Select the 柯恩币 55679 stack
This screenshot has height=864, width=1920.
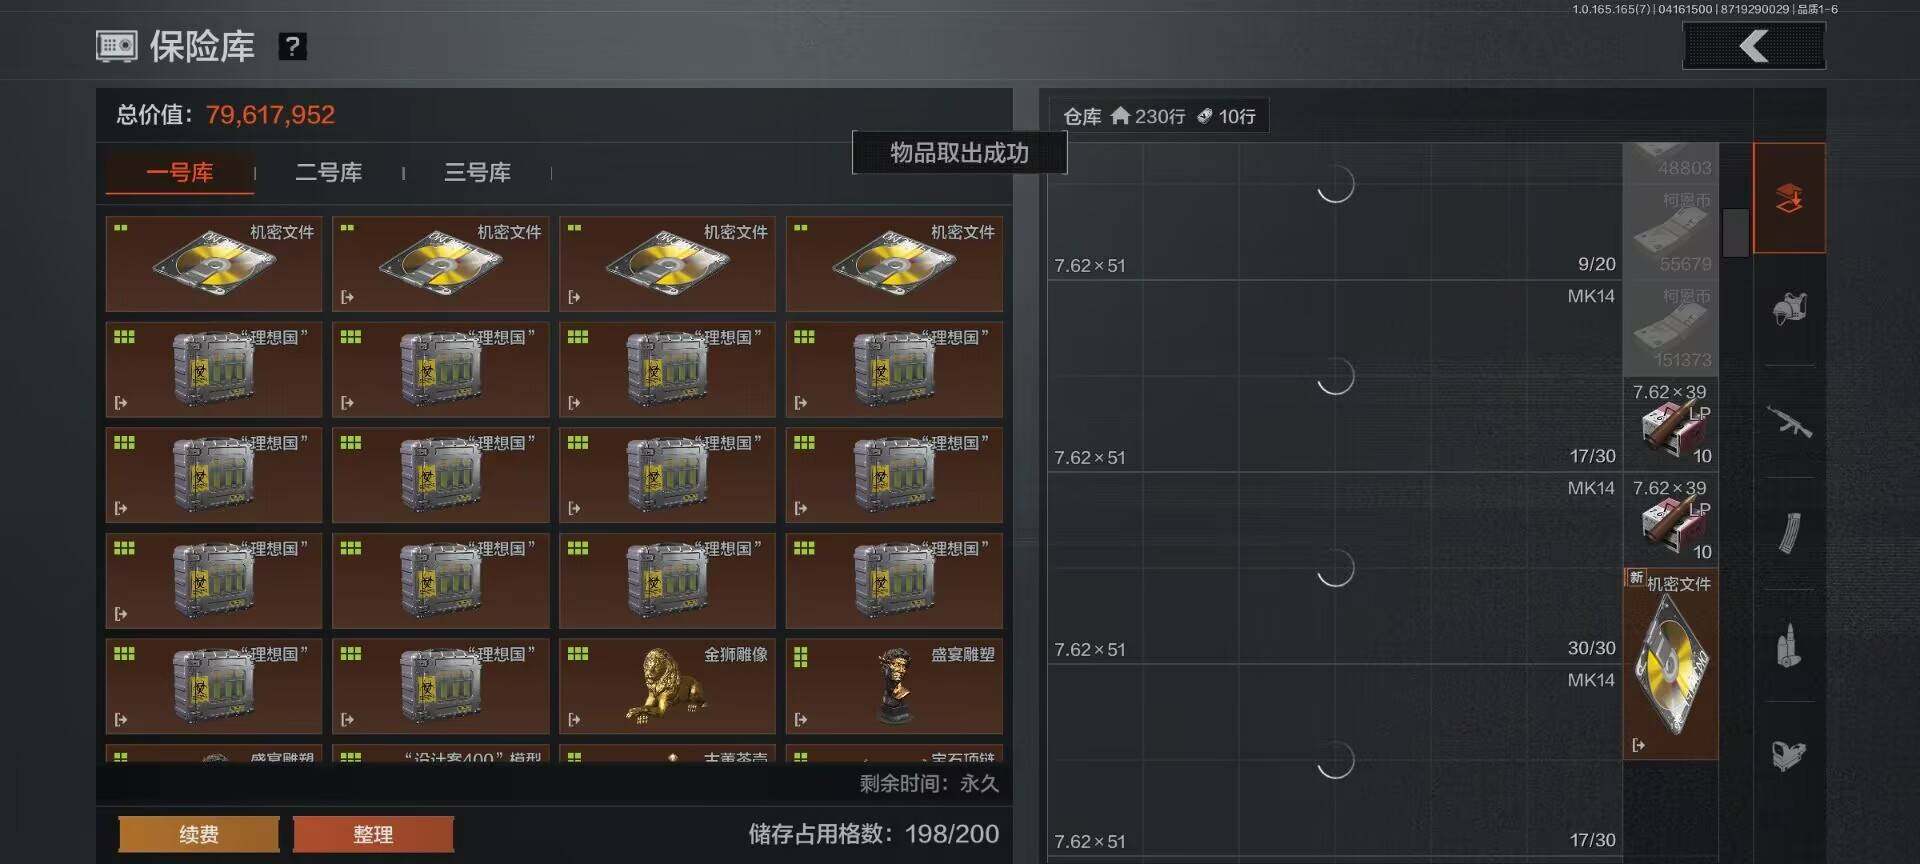coord(1670,232)
